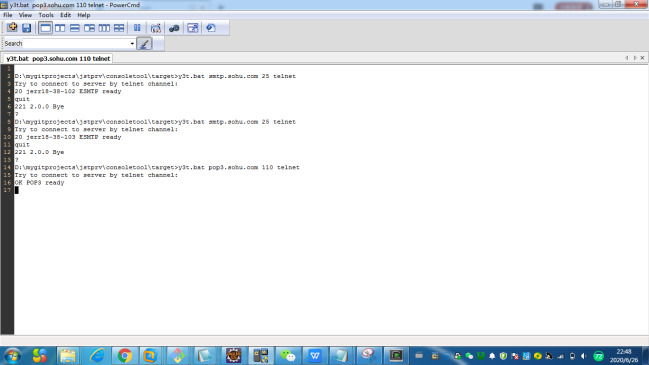
Task: Open the View menu
Action: click(x=25, y=15)
